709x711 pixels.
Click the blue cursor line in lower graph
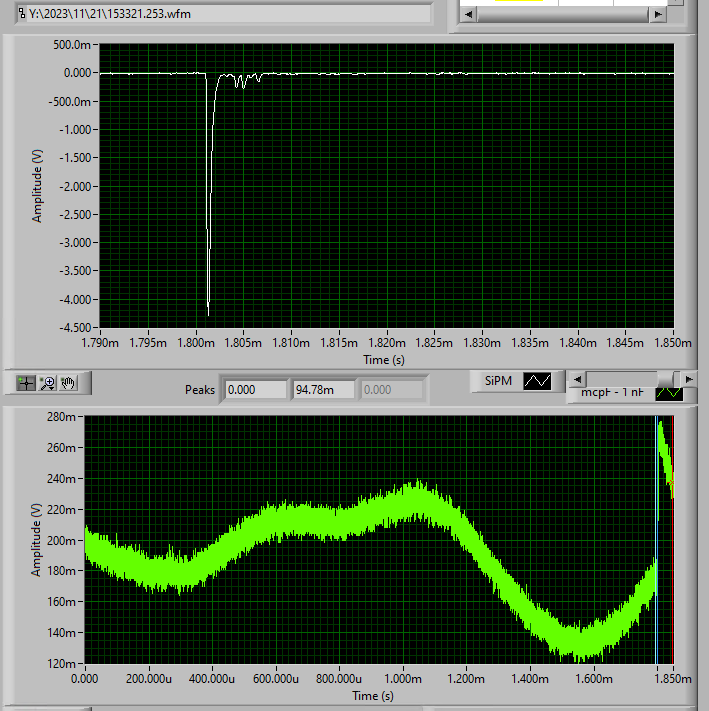coord(656,540)
